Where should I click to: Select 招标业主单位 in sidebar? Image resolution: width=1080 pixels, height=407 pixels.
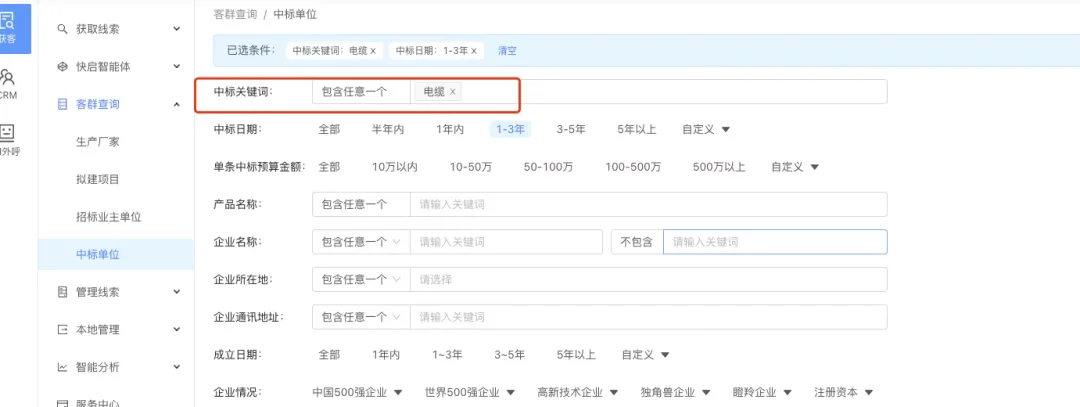point(108,217)
